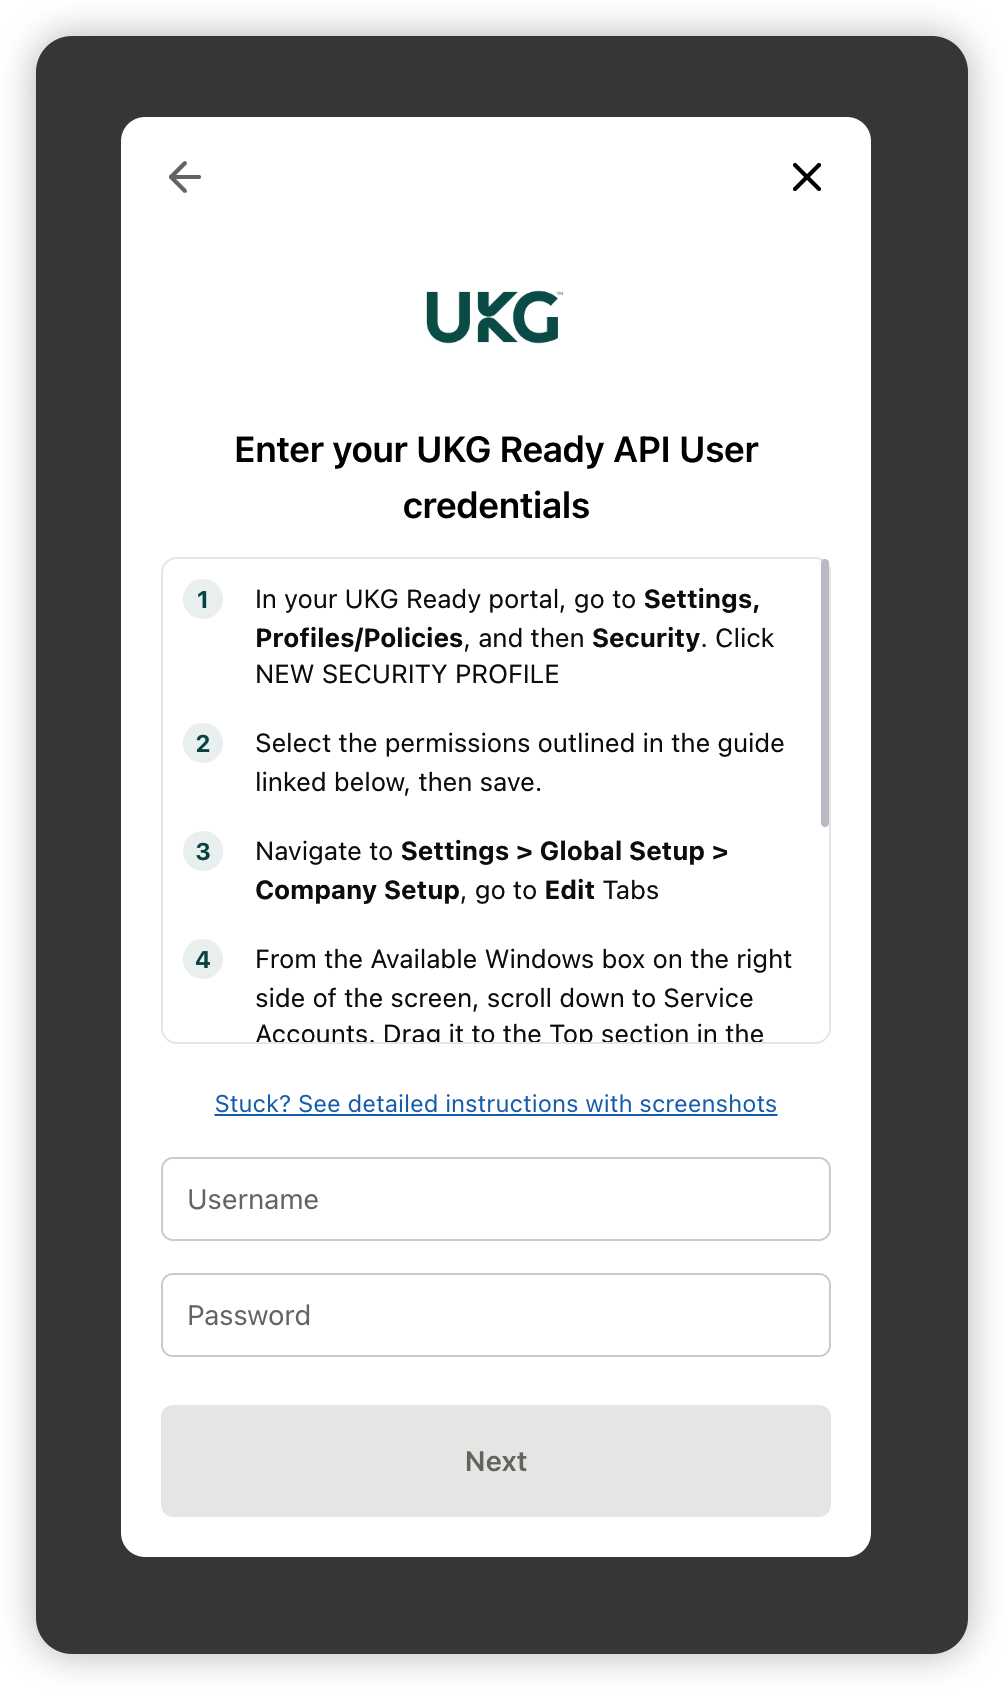Click the step 1 number badge
The image size is (1004, 1690).
[203, 600]
